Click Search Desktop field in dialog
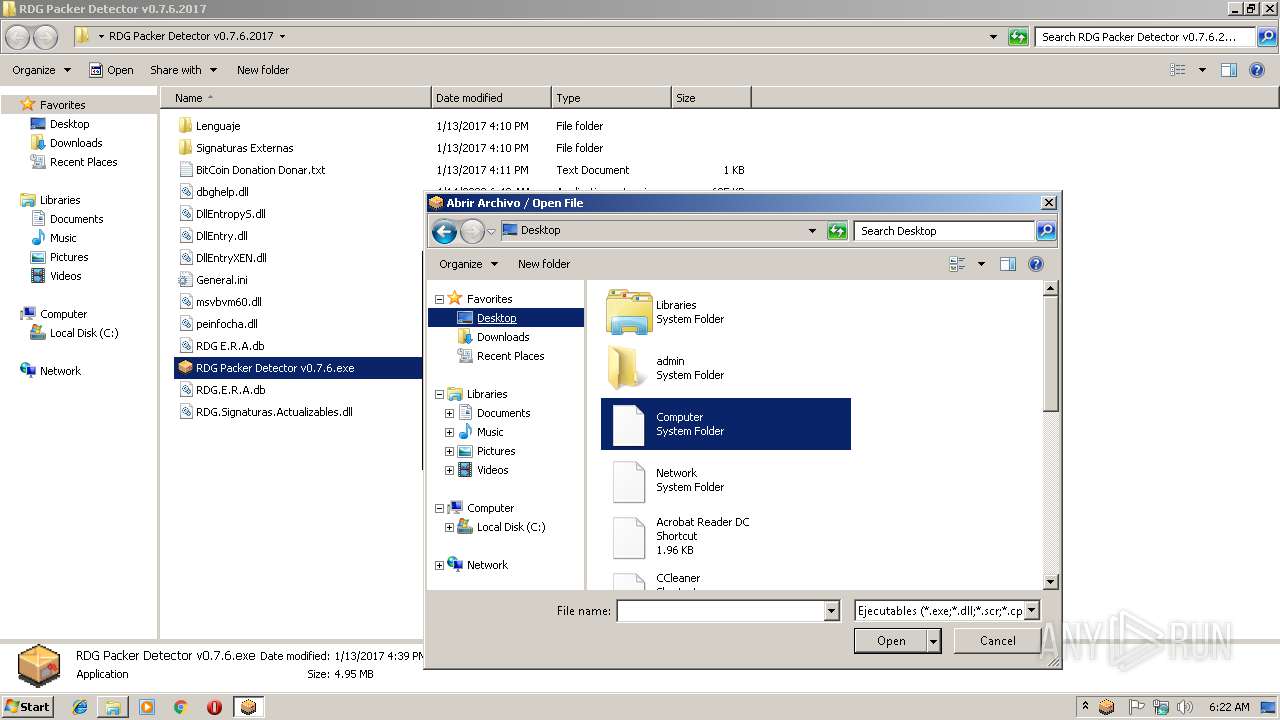Viewport: 1280px width, 720px height. point(944,231)
